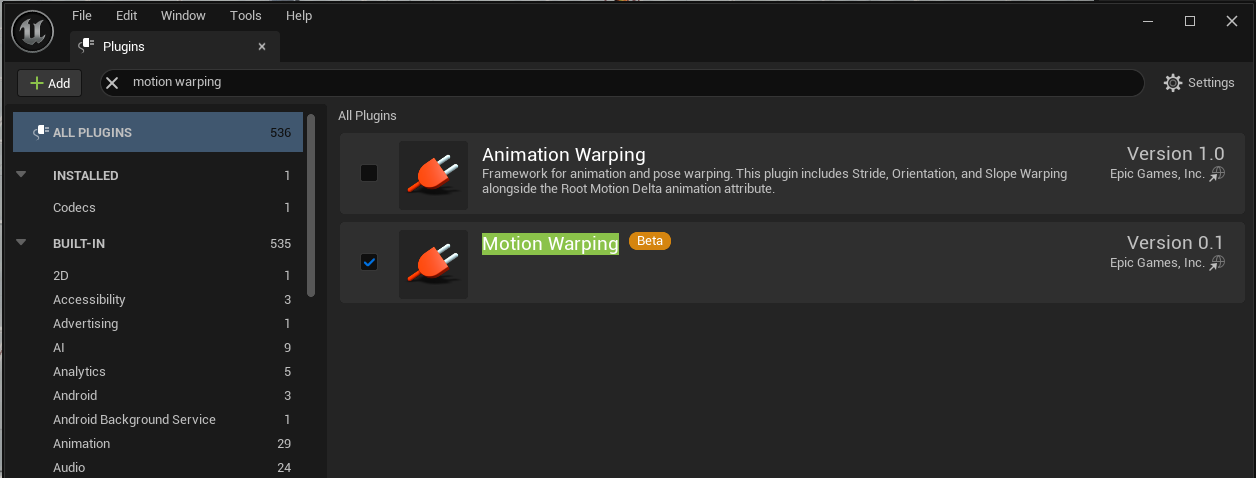
Task: Open plugin Settings
Action: coord(1199,83)
